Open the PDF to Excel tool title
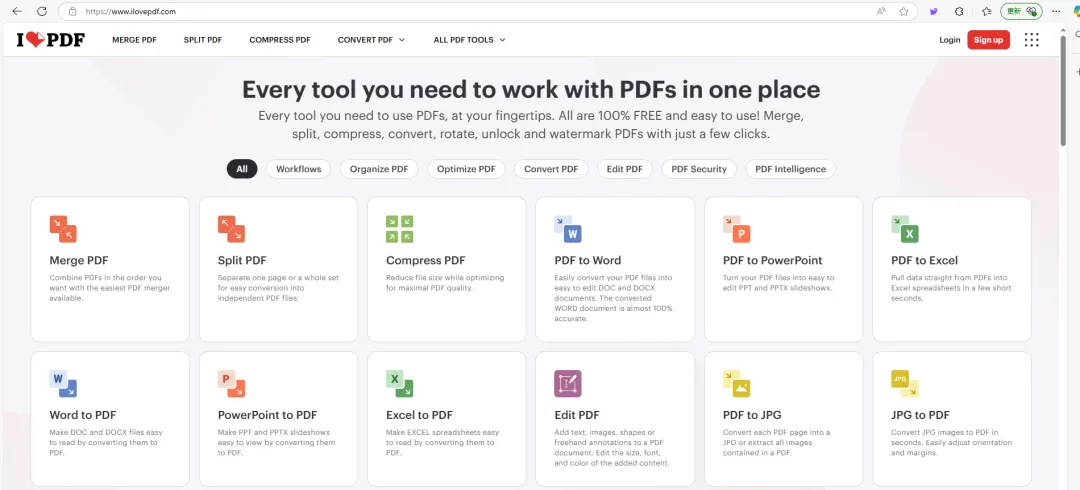 click(x=924, y=261)
